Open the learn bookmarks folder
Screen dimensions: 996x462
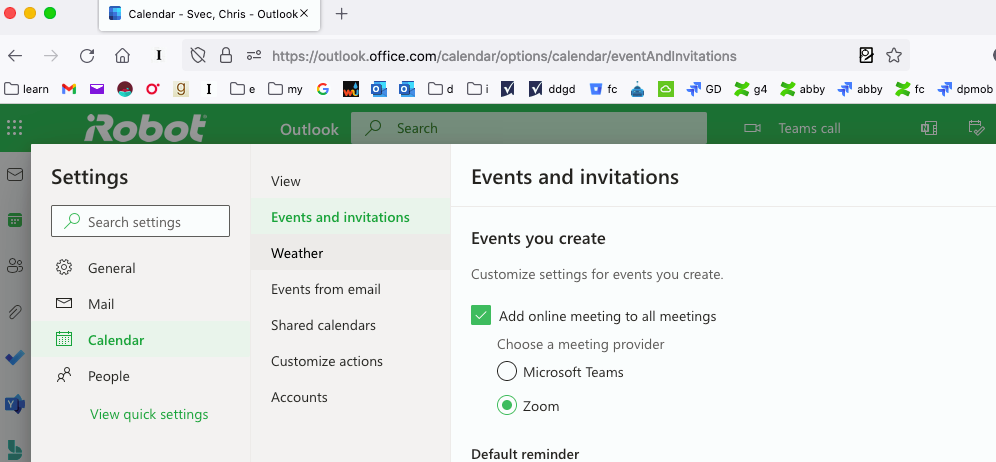pos(26,89)
